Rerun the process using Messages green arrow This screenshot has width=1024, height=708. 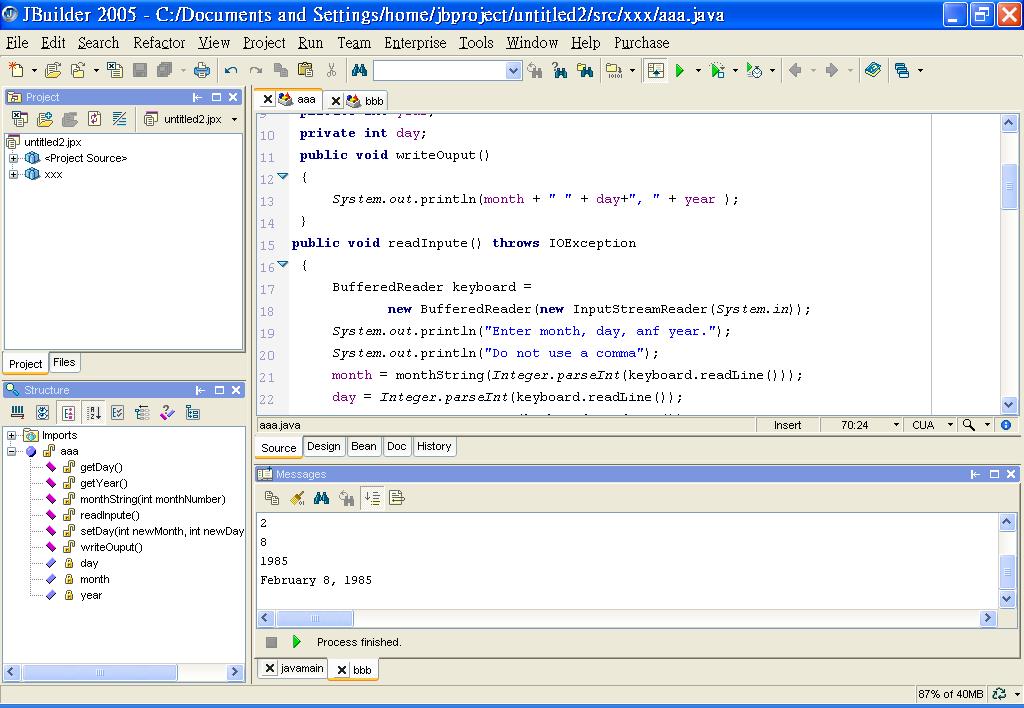296,642
